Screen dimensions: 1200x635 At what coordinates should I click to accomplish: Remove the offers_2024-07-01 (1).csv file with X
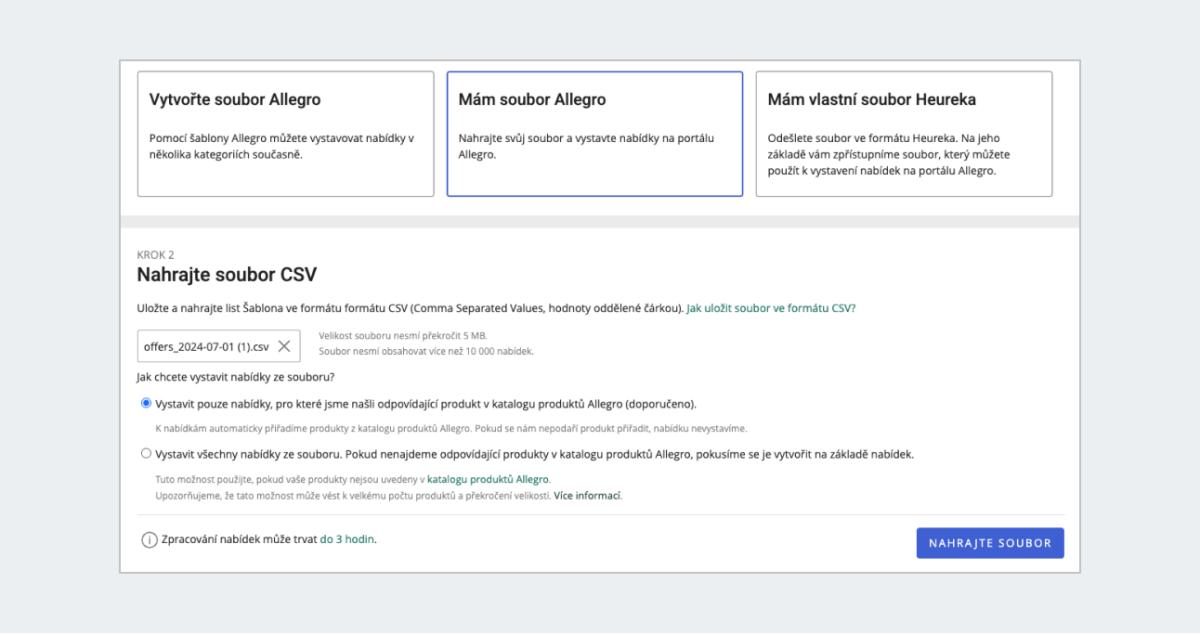click(284, 346)
